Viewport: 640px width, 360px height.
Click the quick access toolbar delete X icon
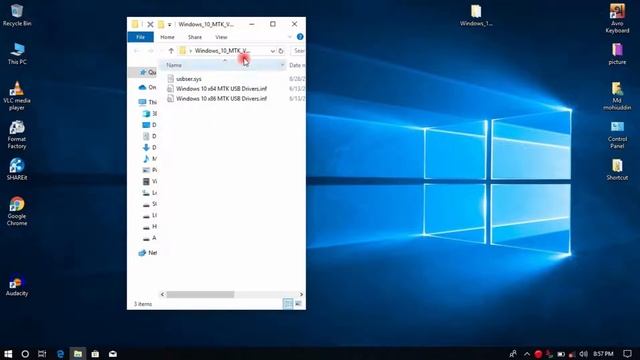coord(150,24)
